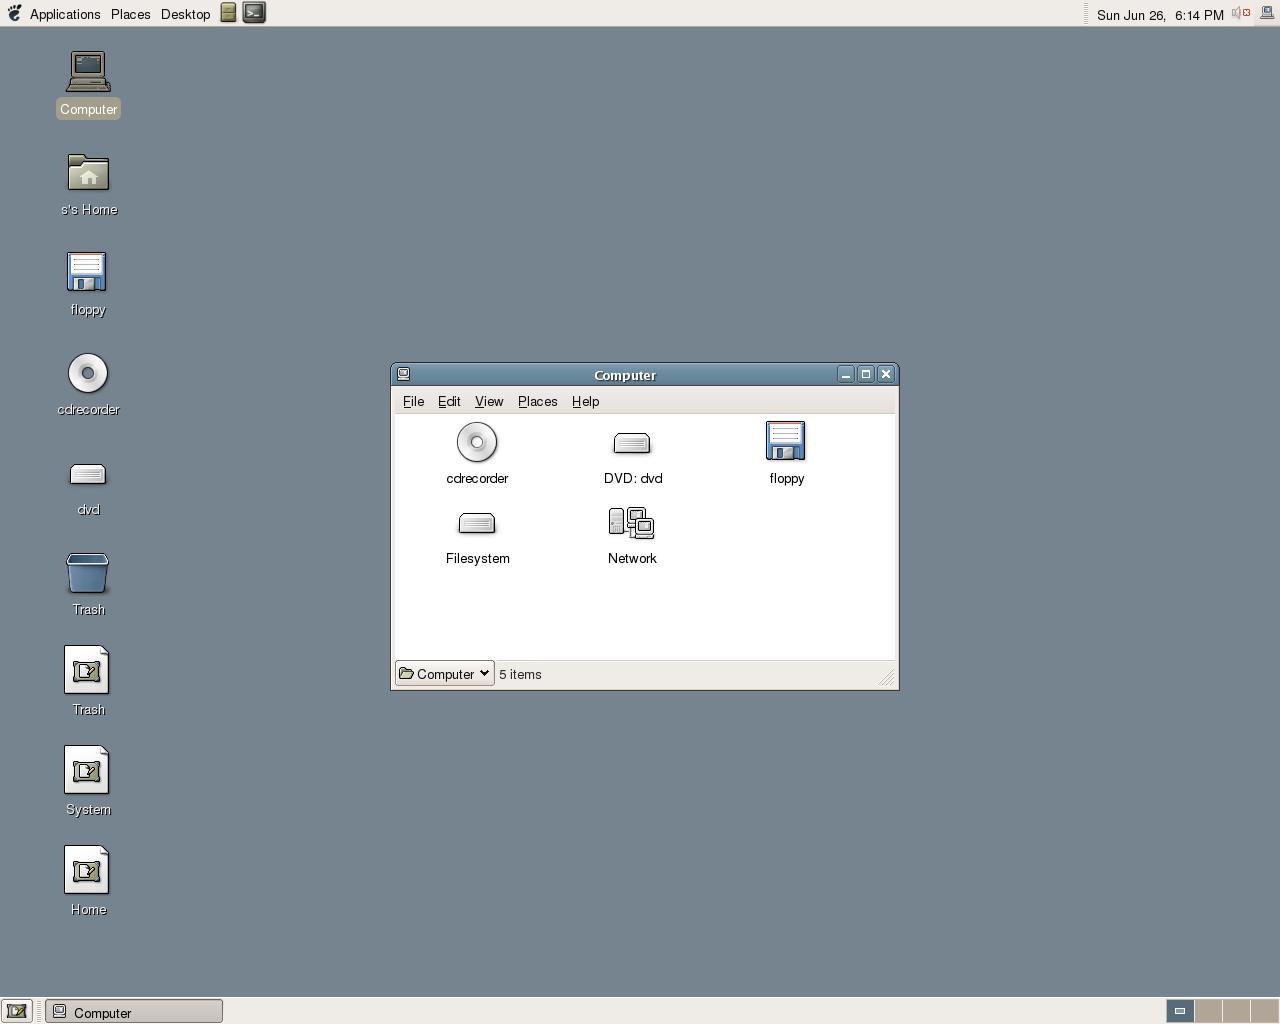Switch to the second workspace
Viewport: 1280px width, 1024px height.
[x=1208, y=1011]
